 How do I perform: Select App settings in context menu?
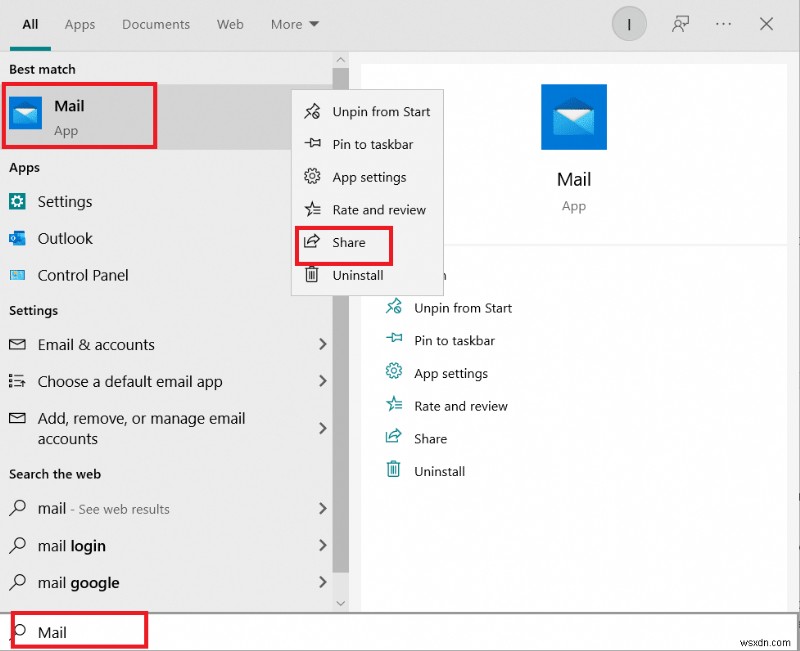point(369,177)
